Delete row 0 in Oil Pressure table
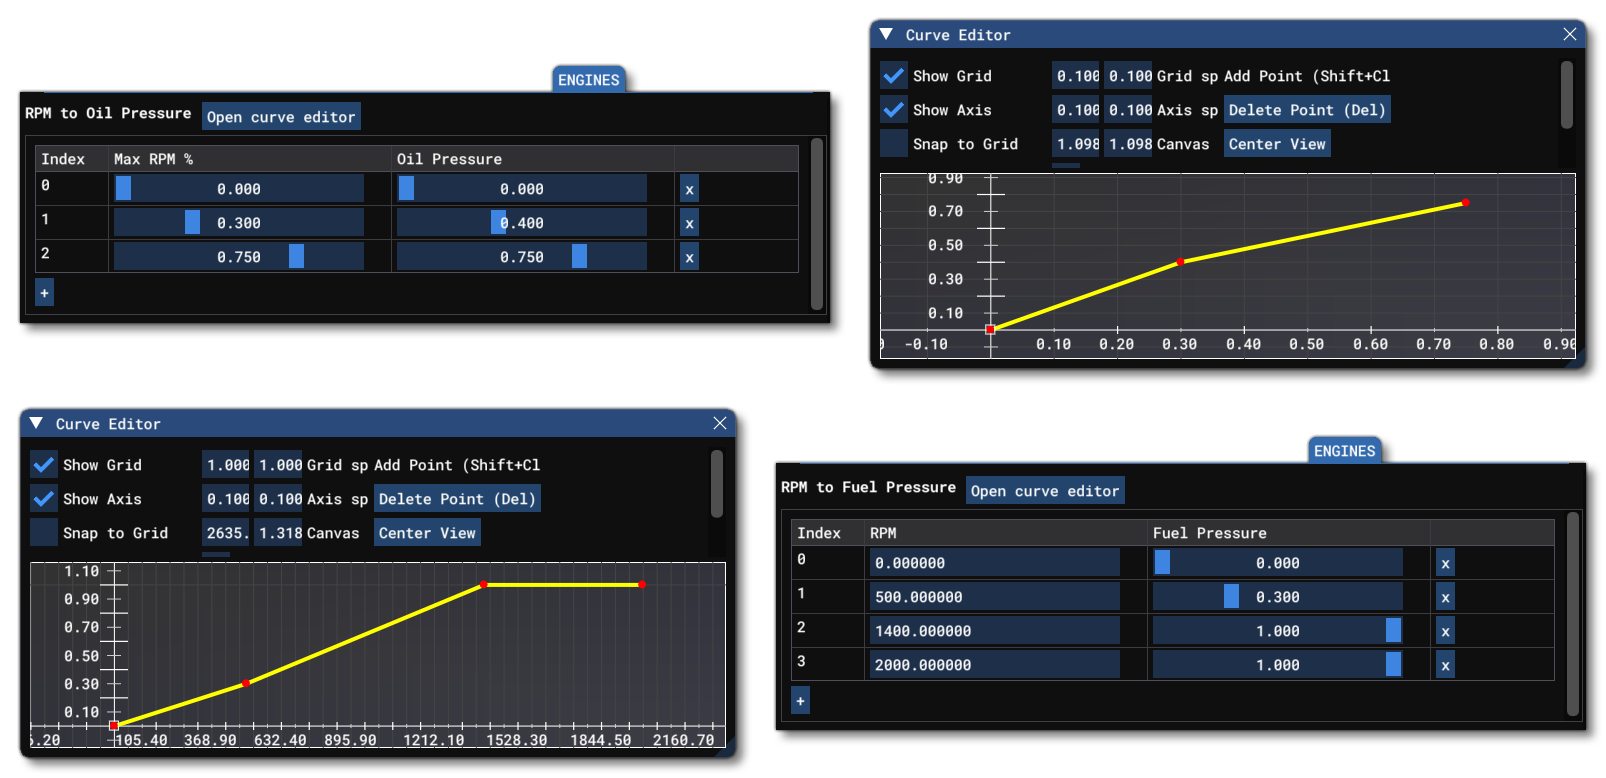Image resolution: width=1606 pixels, height=778 pixels. pyautogui.click(x=689, y=189)
